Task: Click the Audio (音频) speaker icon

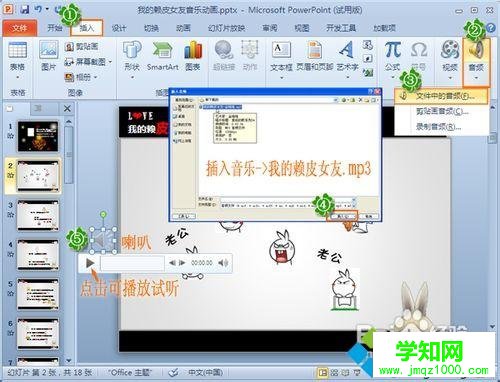Action: pos(476,51)
